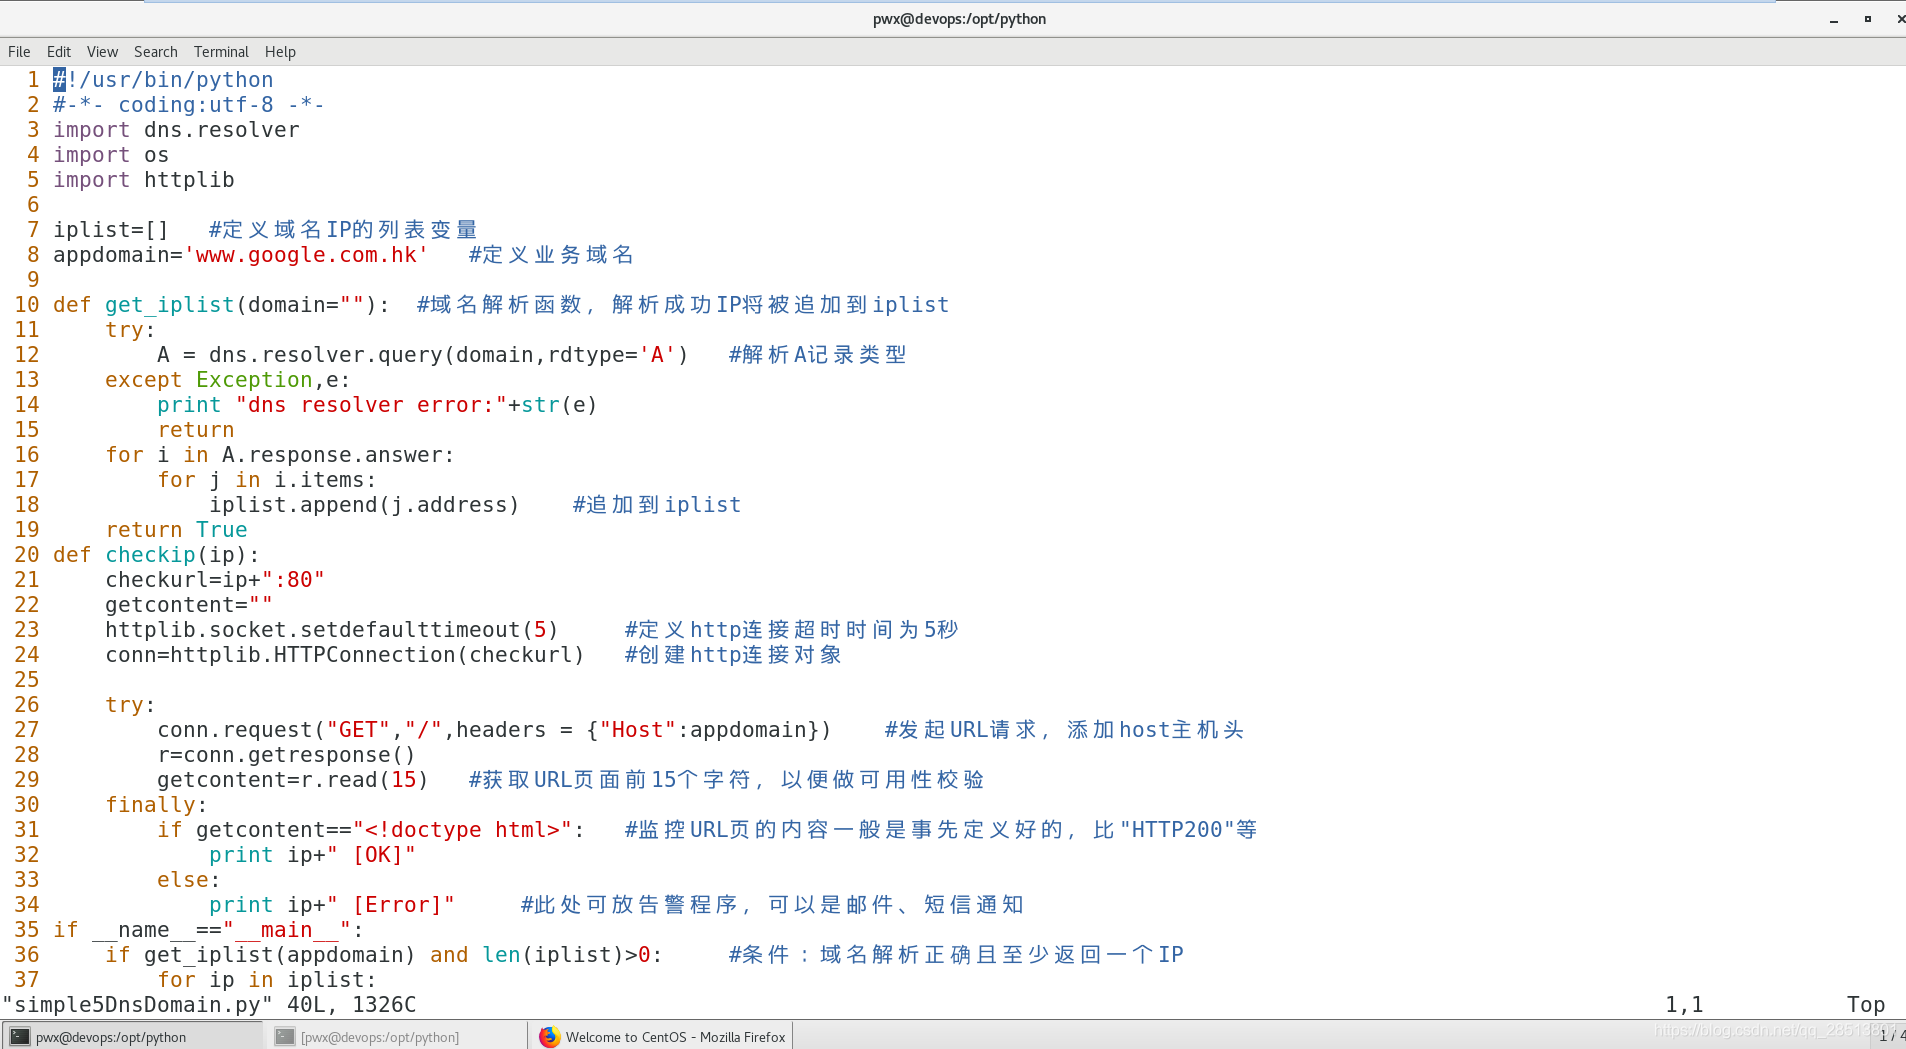The height and width of the screenshot is (1049, 1906).
Task: Click 'for j in i.items:' line
Action: pyautogui.click(x=267, y=480)
